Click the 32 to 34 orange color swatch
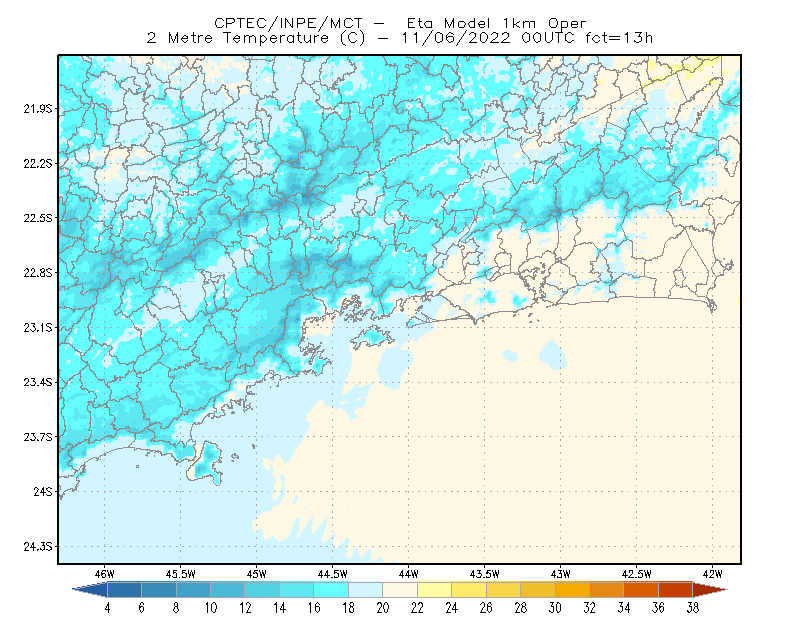This screenshot has width=800, height=618. tap(607, 590)
